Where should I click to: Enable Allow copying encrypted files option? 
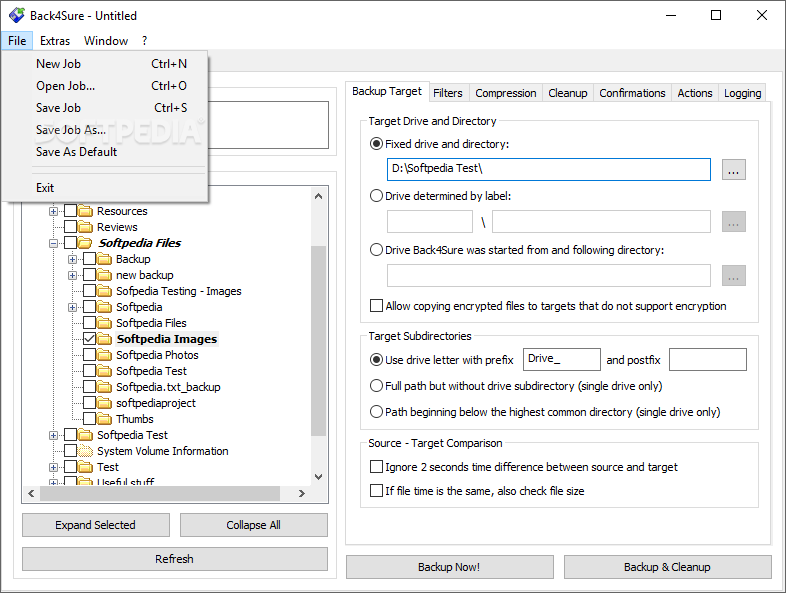click(x=376, y=306)
